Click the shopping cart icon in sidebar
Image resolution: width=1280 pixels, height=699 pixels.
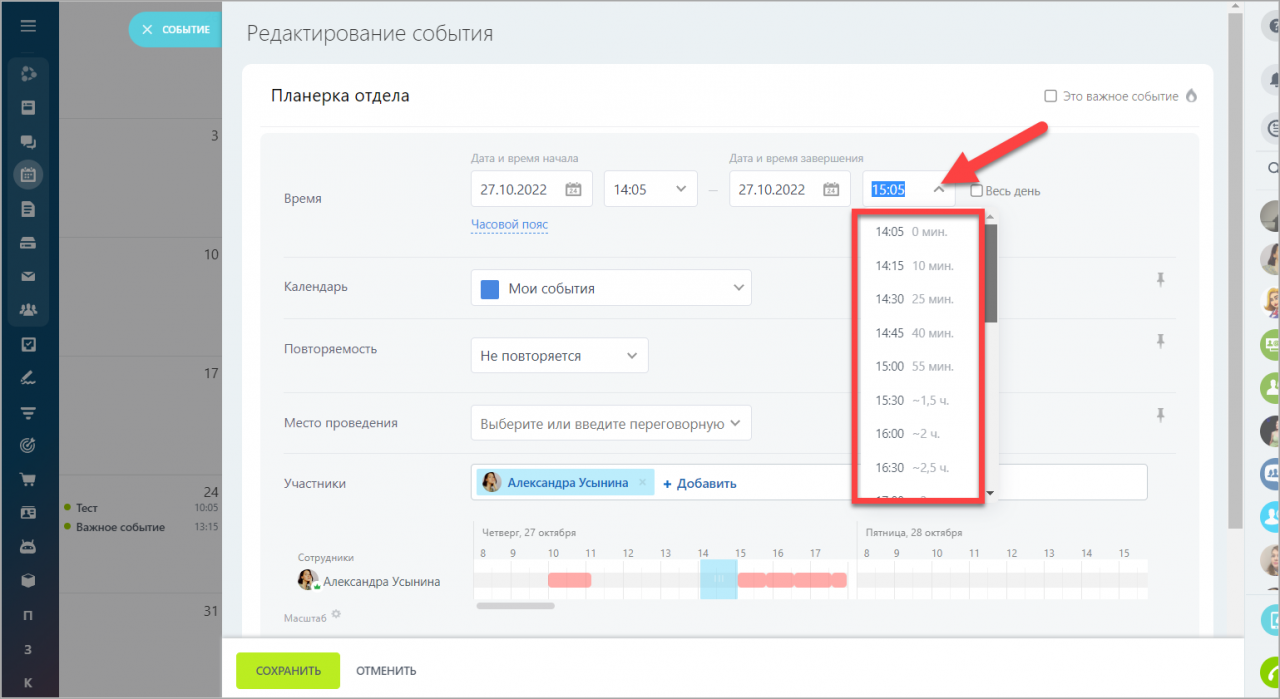[x=28, y=479]
